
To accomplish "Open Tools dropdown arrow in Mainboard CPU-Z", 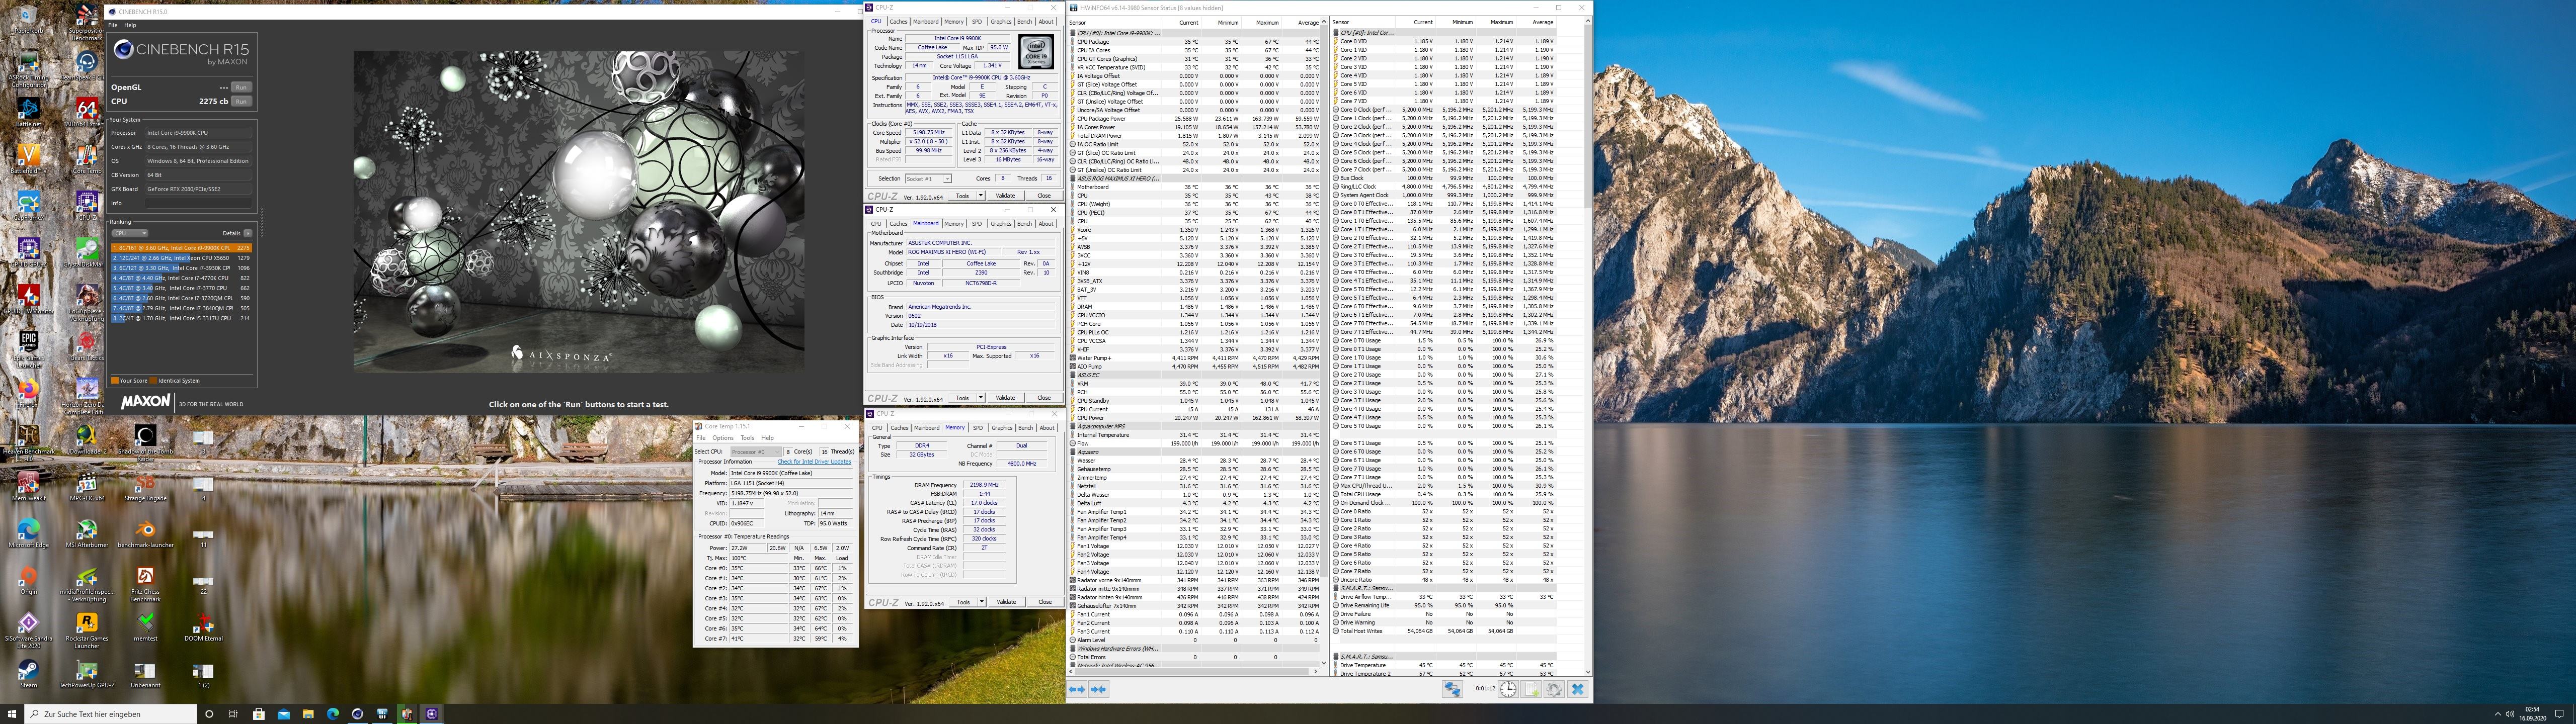I will click(980, 398).
